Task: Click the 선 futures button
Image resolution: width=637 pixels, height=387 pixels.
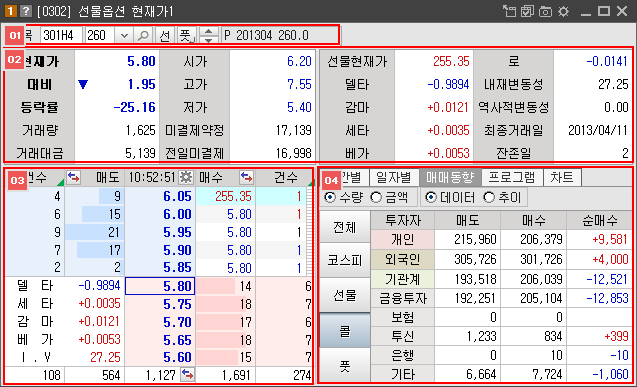Action: point(165,36)
